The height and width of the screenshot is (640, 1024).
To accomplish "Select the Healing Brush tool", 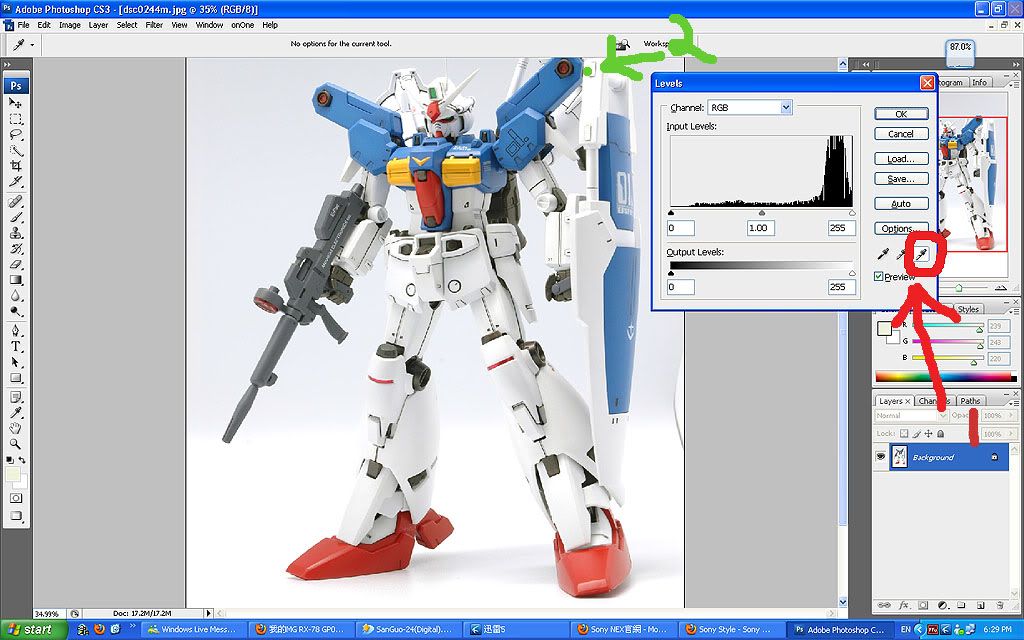I will [x=15, y=202].
